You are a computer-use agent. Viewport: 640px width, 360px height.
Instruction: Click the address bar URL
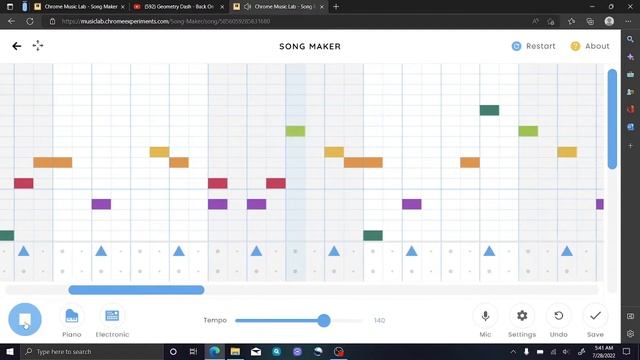point(166,21)
